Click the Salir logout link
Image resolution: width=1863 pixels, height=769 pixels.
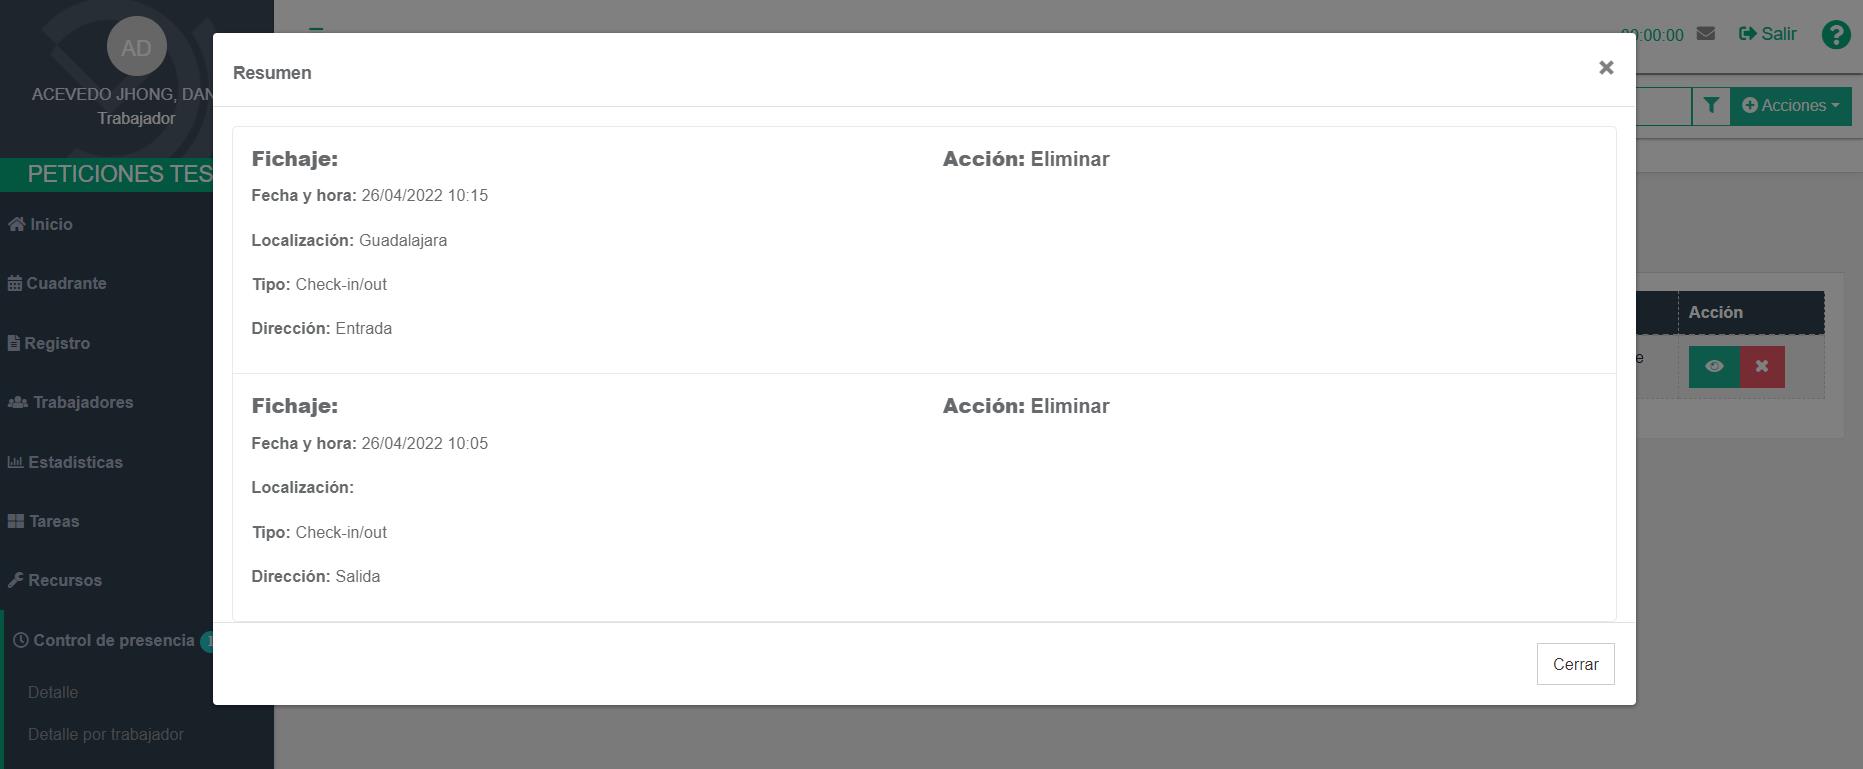click(1768, 34)
